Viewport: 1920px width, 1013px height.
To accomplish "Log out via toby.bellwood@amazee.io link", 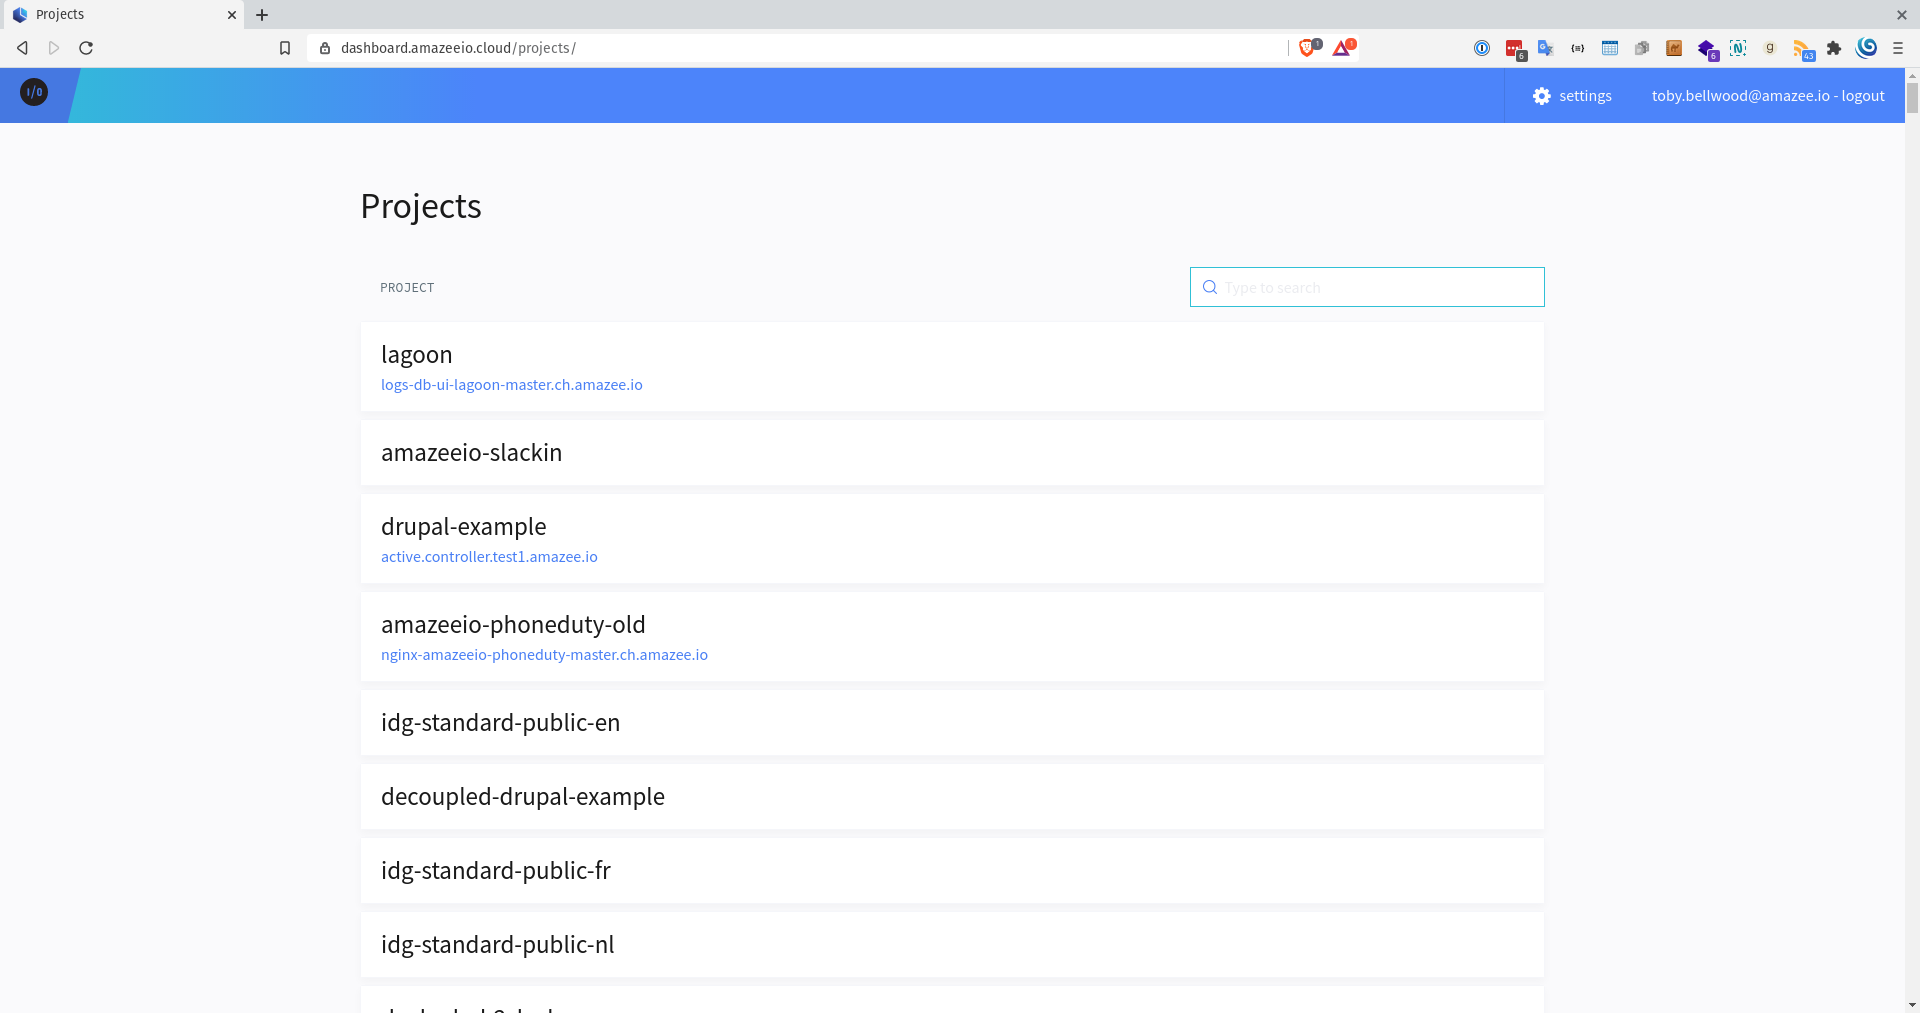I will [1768, 96].
